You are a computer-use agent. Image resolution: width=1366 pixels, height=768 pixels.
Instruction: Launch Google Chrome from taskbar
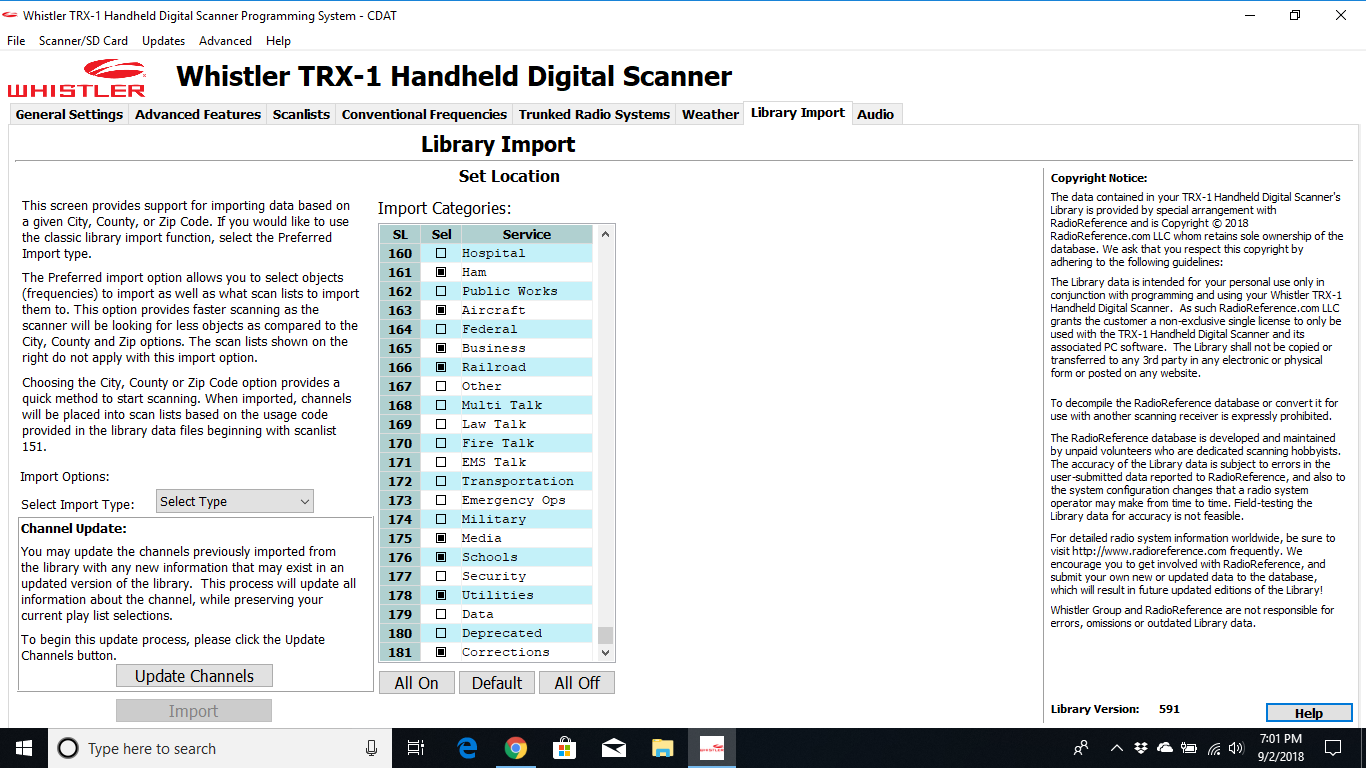point(515,748)
